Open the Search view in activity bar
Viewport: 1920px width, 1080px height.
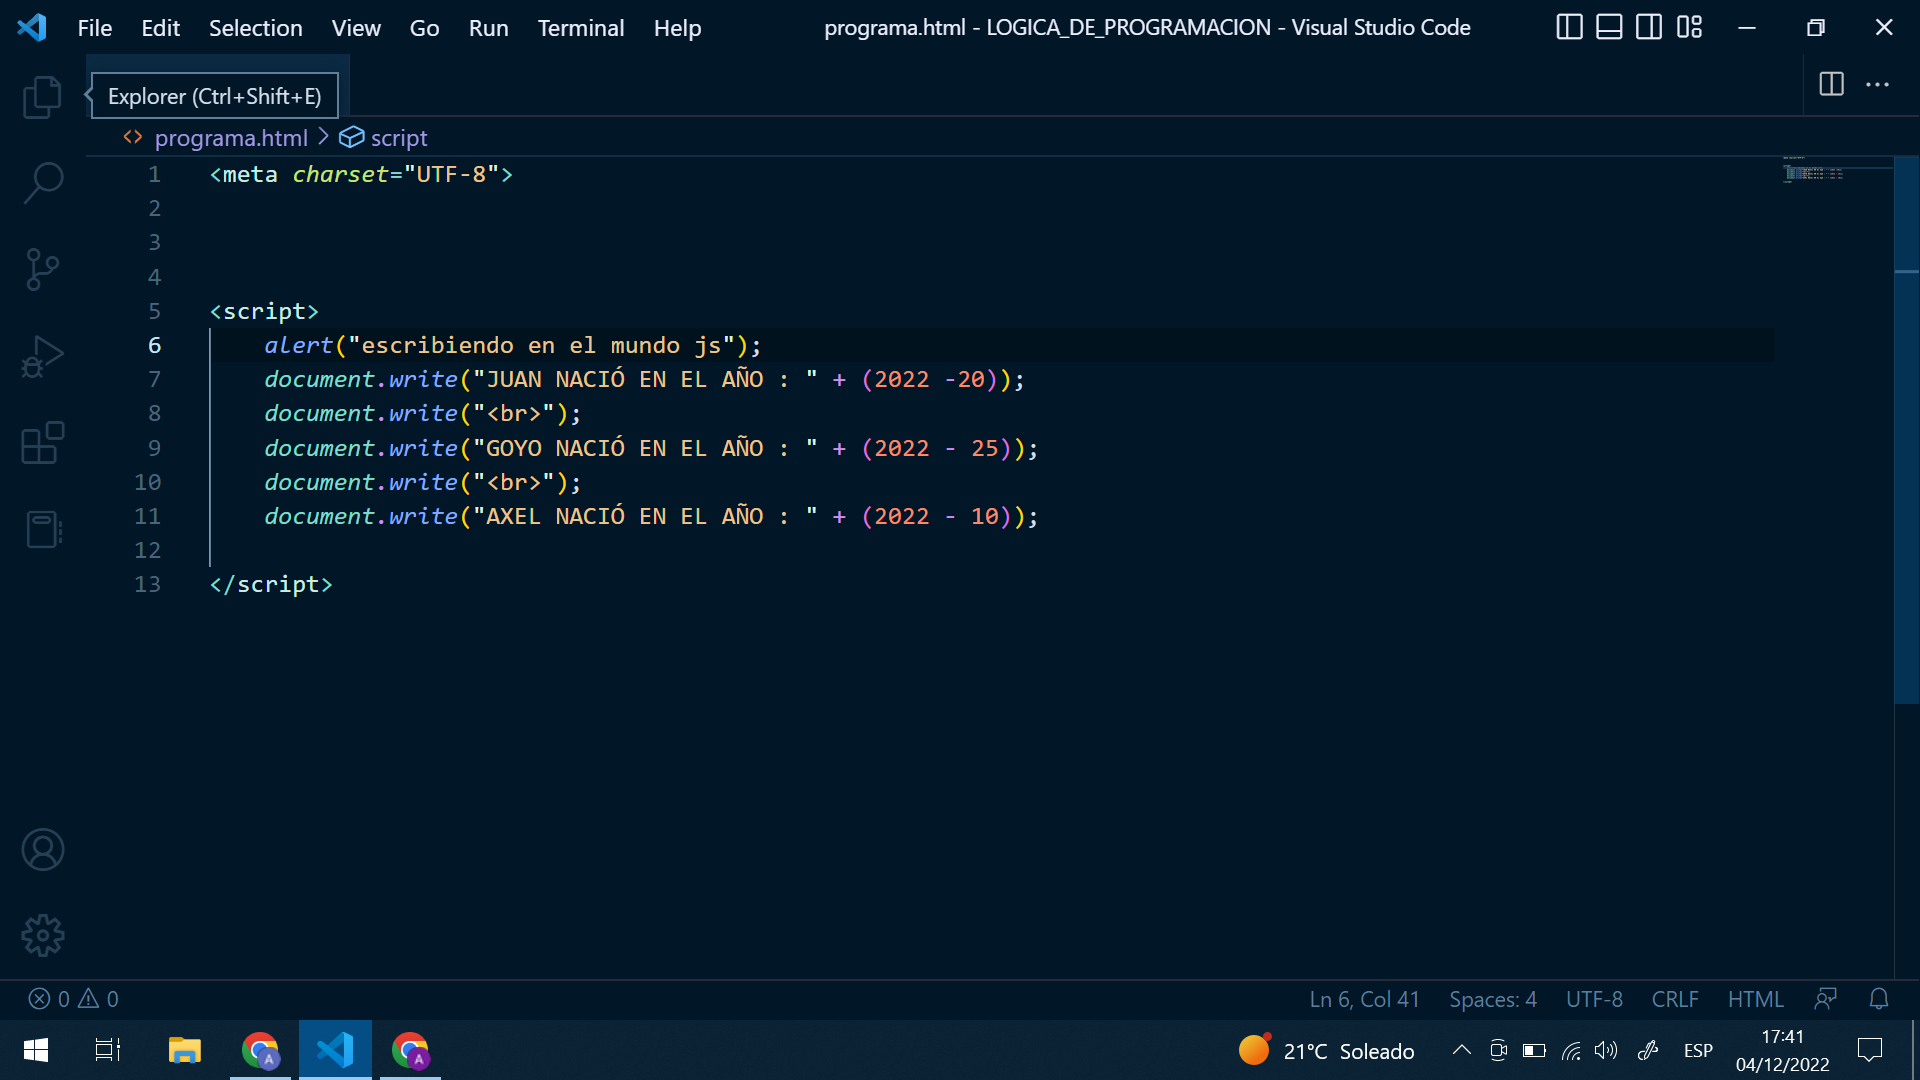click(x=42, y=183)
